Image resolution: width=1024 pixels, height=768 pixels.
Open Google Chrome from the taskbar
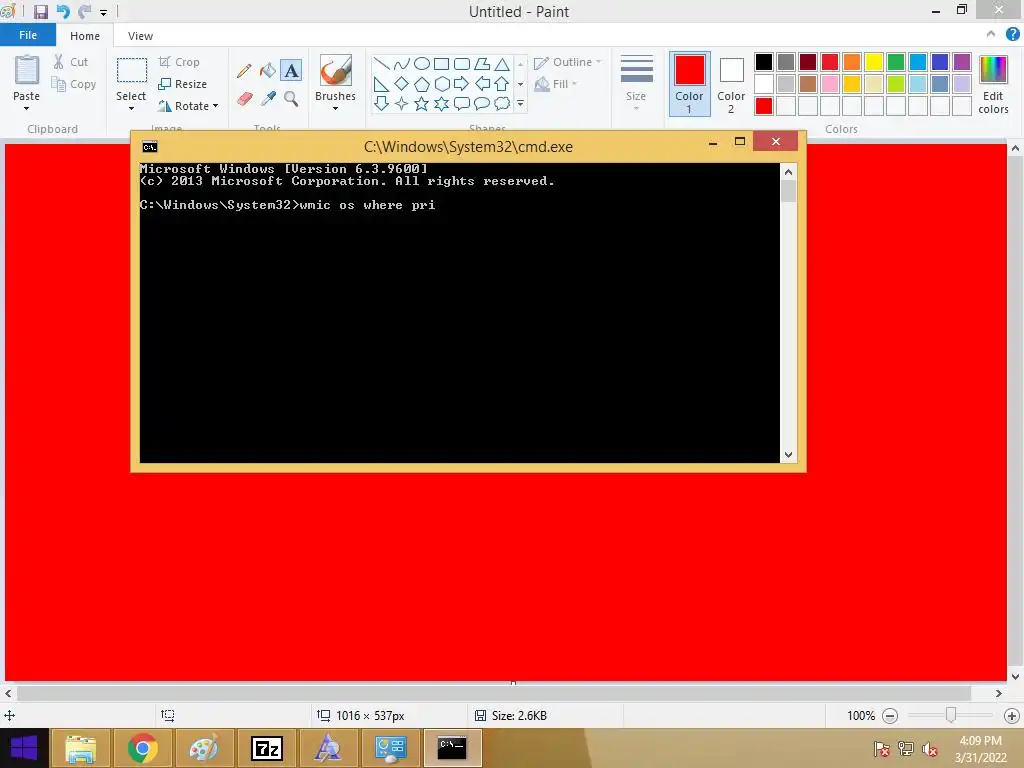(x=142, y=748)
